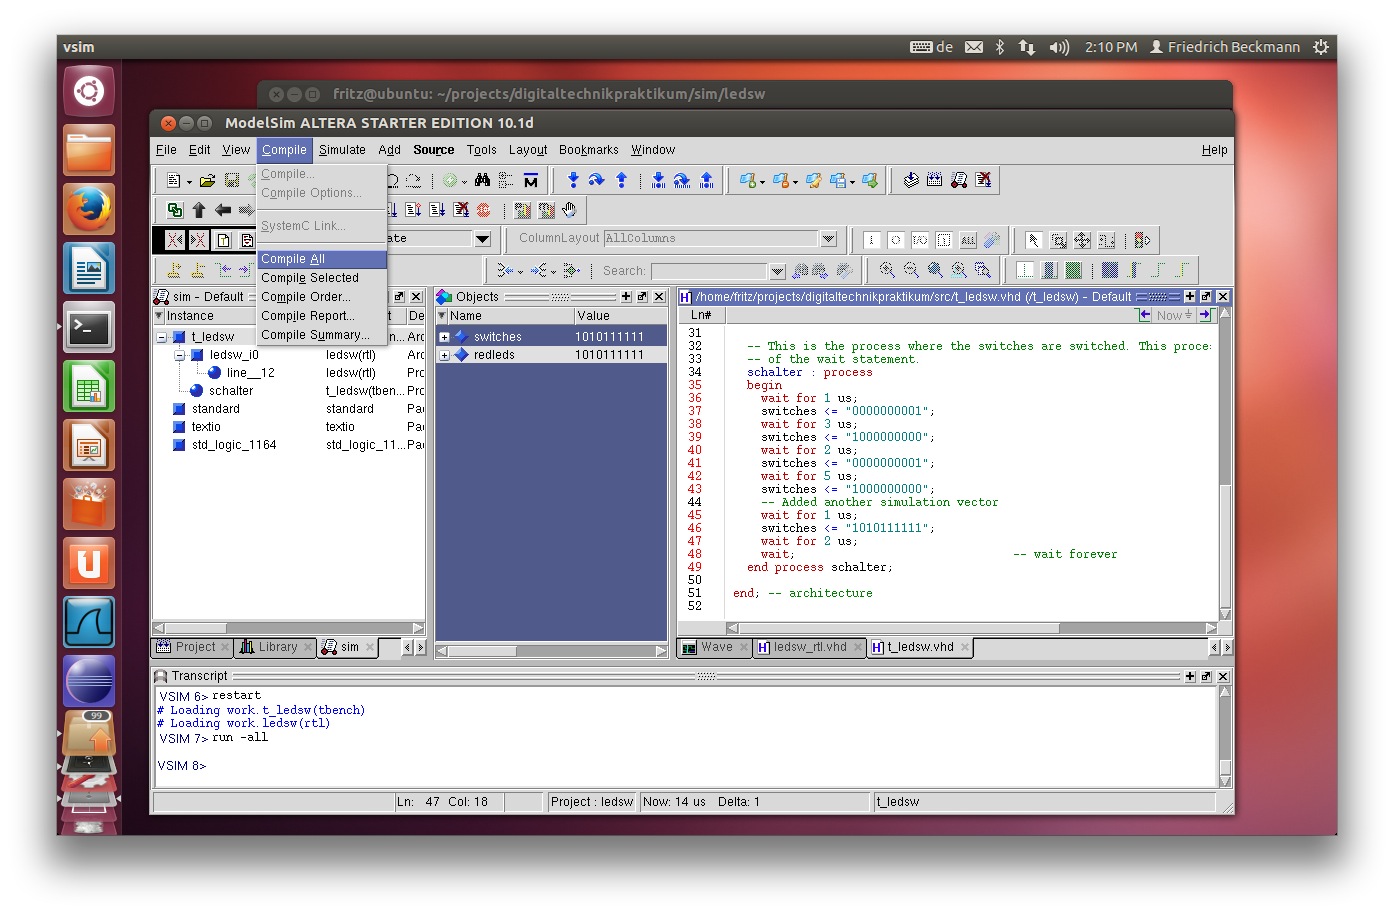Click the binoculars Find icon in toolbar
This screenshot has height=914, width=1394.
[x=482, y=181]
